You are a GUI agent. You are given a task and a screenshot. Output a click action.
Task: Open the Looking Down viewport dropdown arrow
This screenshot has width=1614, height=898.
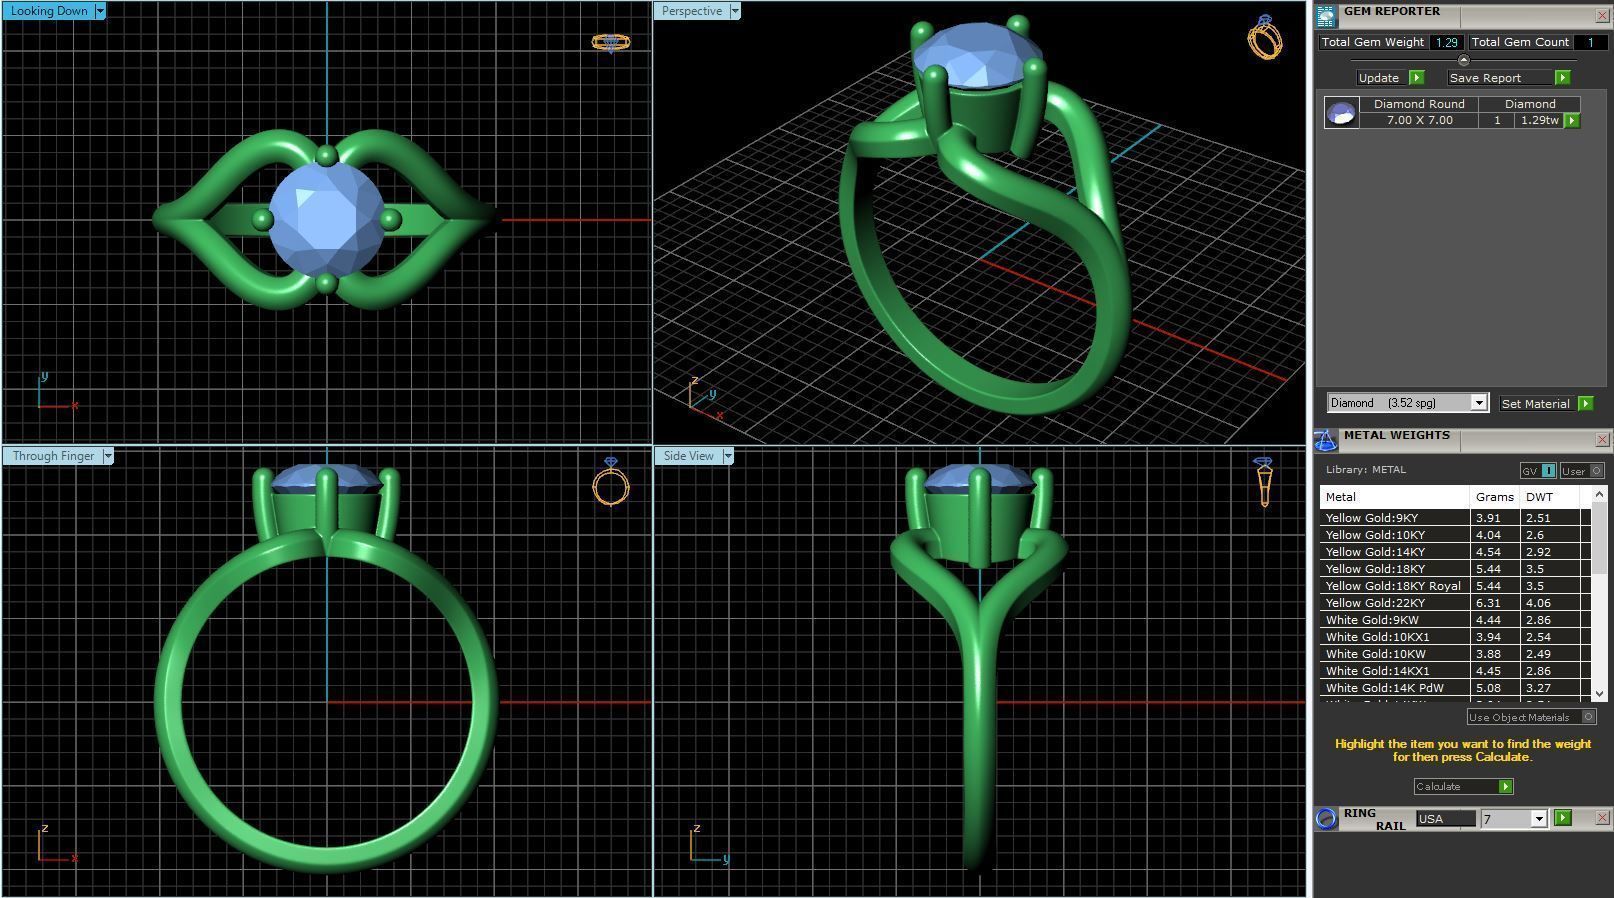tap(100, 11)
